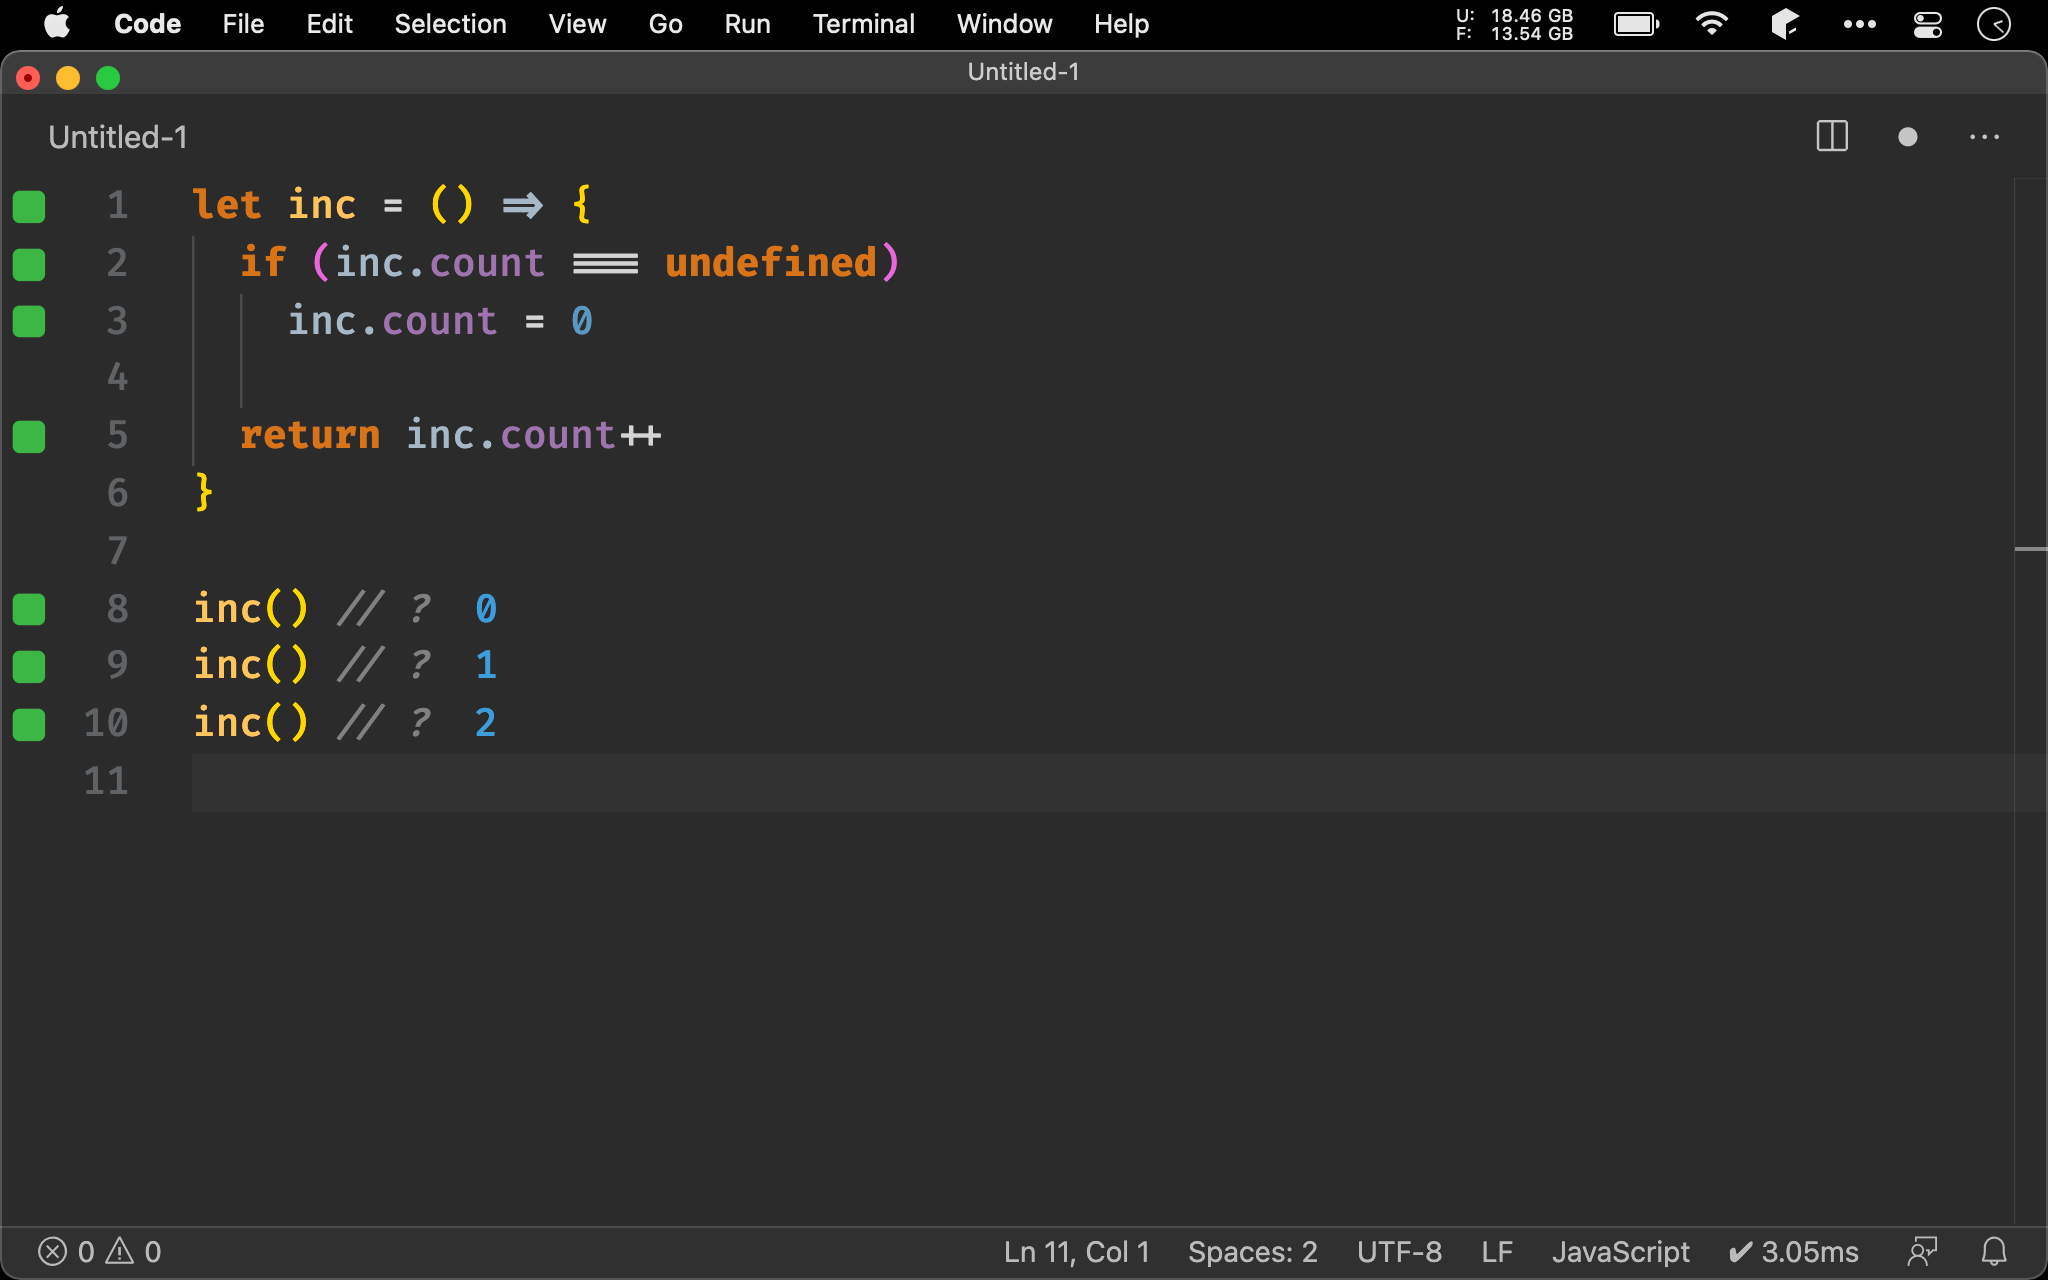This screenshot has height=1280, width=2048.
Task: Click the Wi-Fi status icon
Action: [x=1712, y=24]
